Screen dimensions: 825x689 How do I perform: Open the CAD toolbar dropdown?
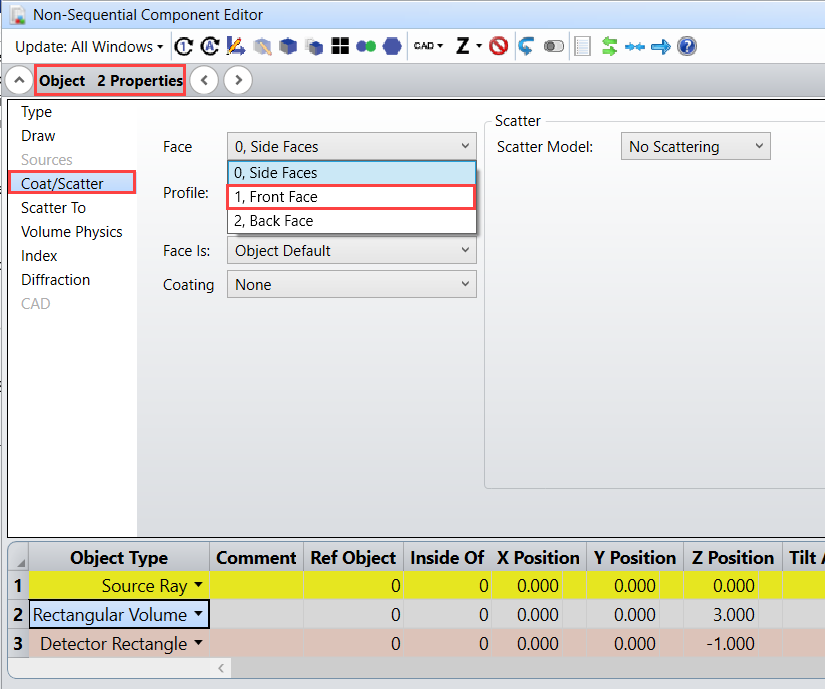(428, 46)
